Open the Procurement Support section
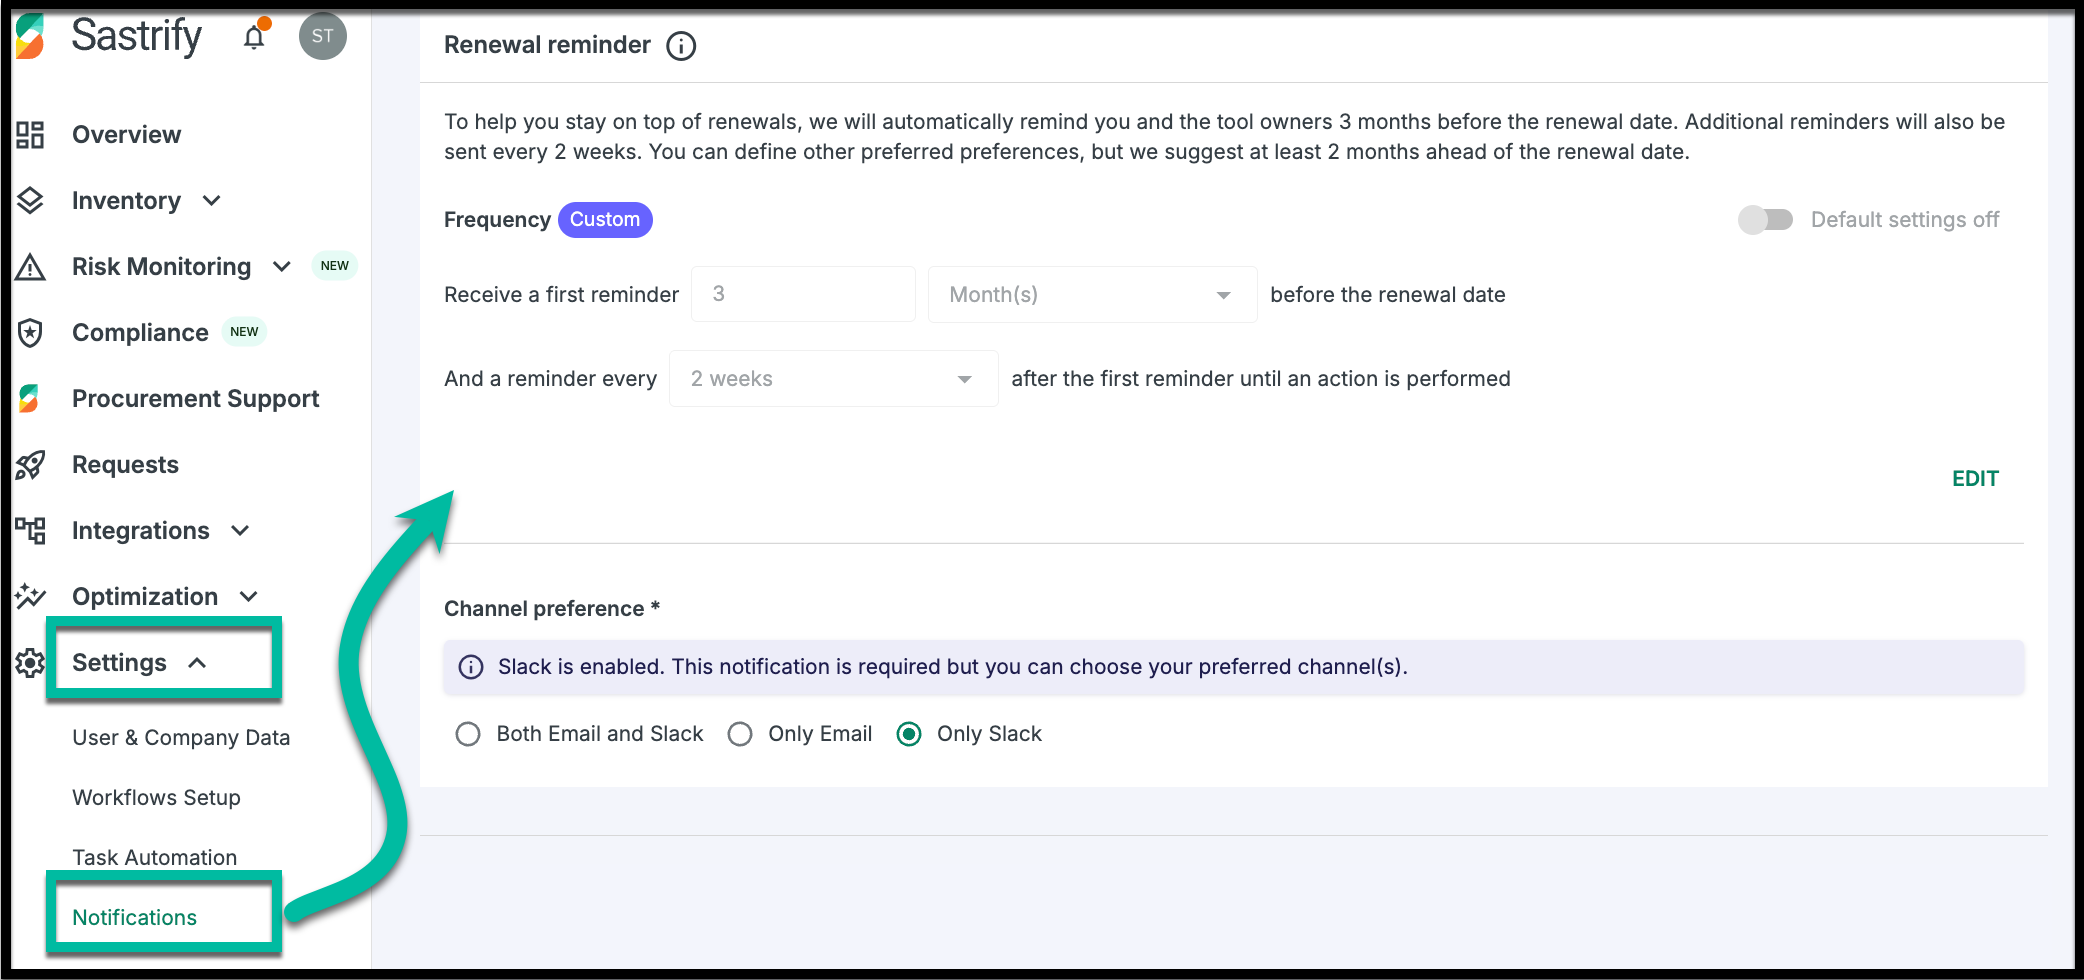 pos(195,399)
